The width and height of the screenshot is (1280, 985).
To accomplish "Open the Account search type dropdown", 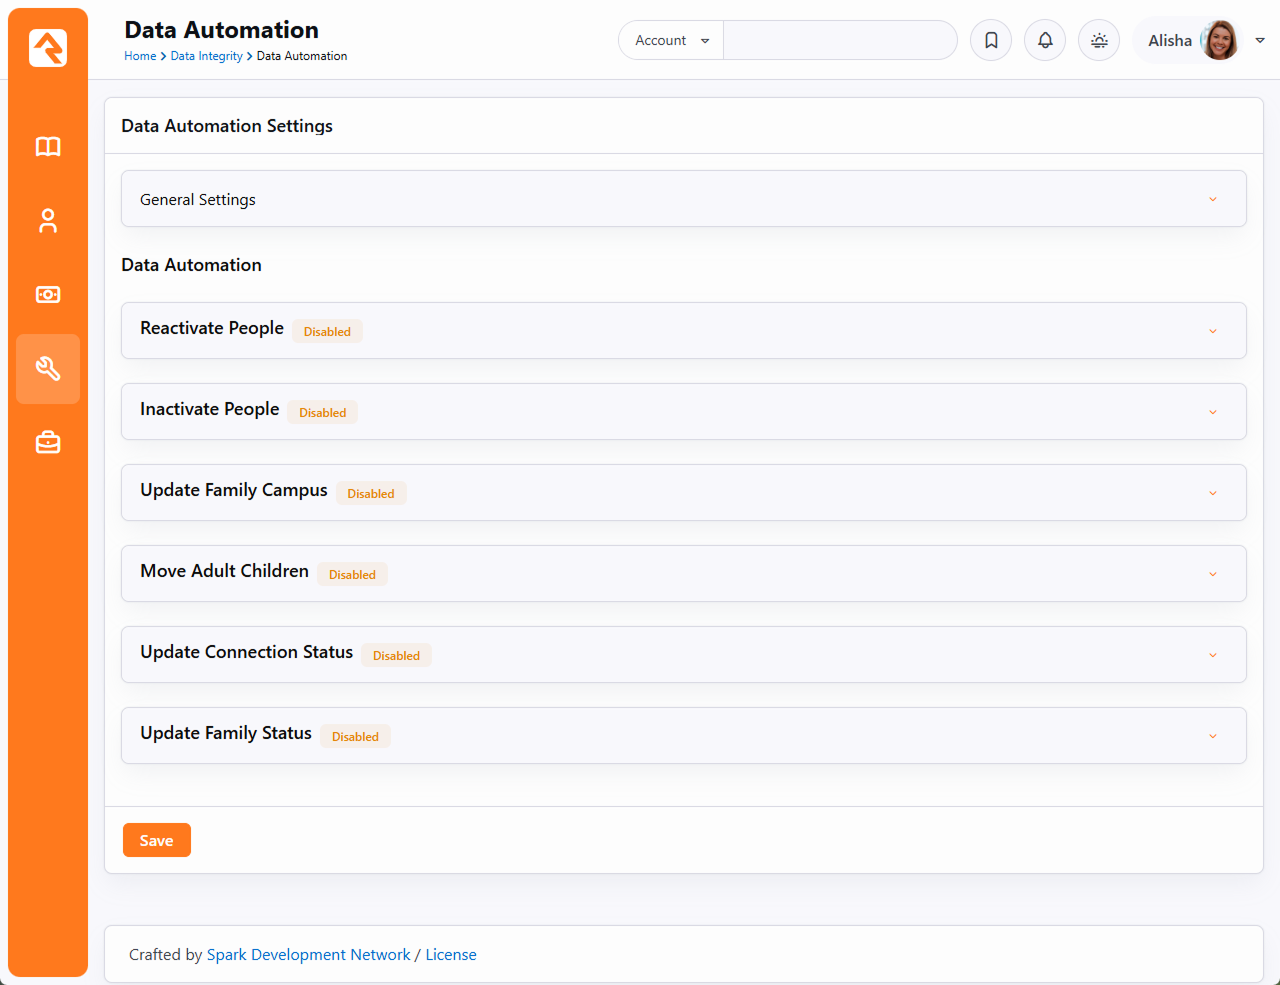I will coord(671,41).
